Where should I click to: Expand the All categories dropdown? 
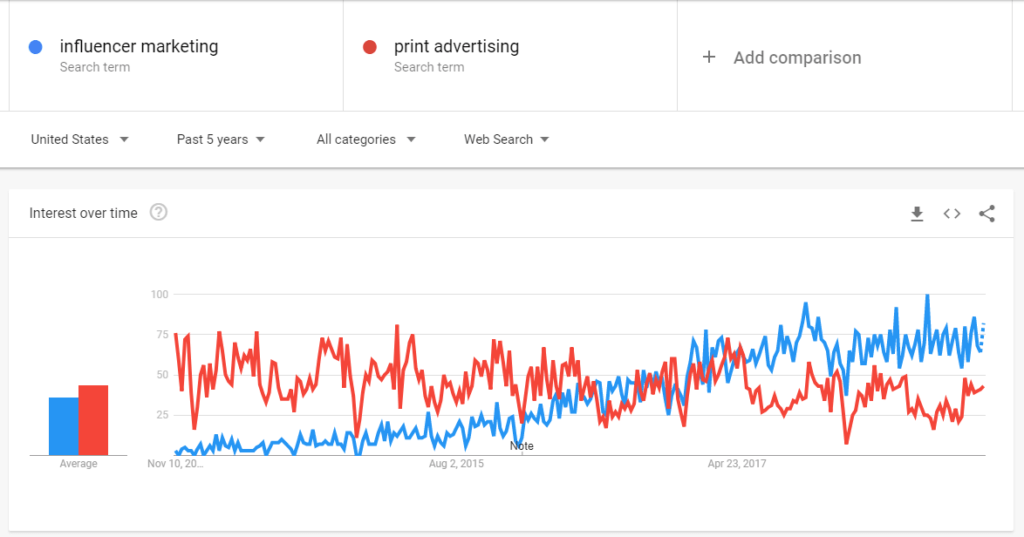tap(366, 139)
